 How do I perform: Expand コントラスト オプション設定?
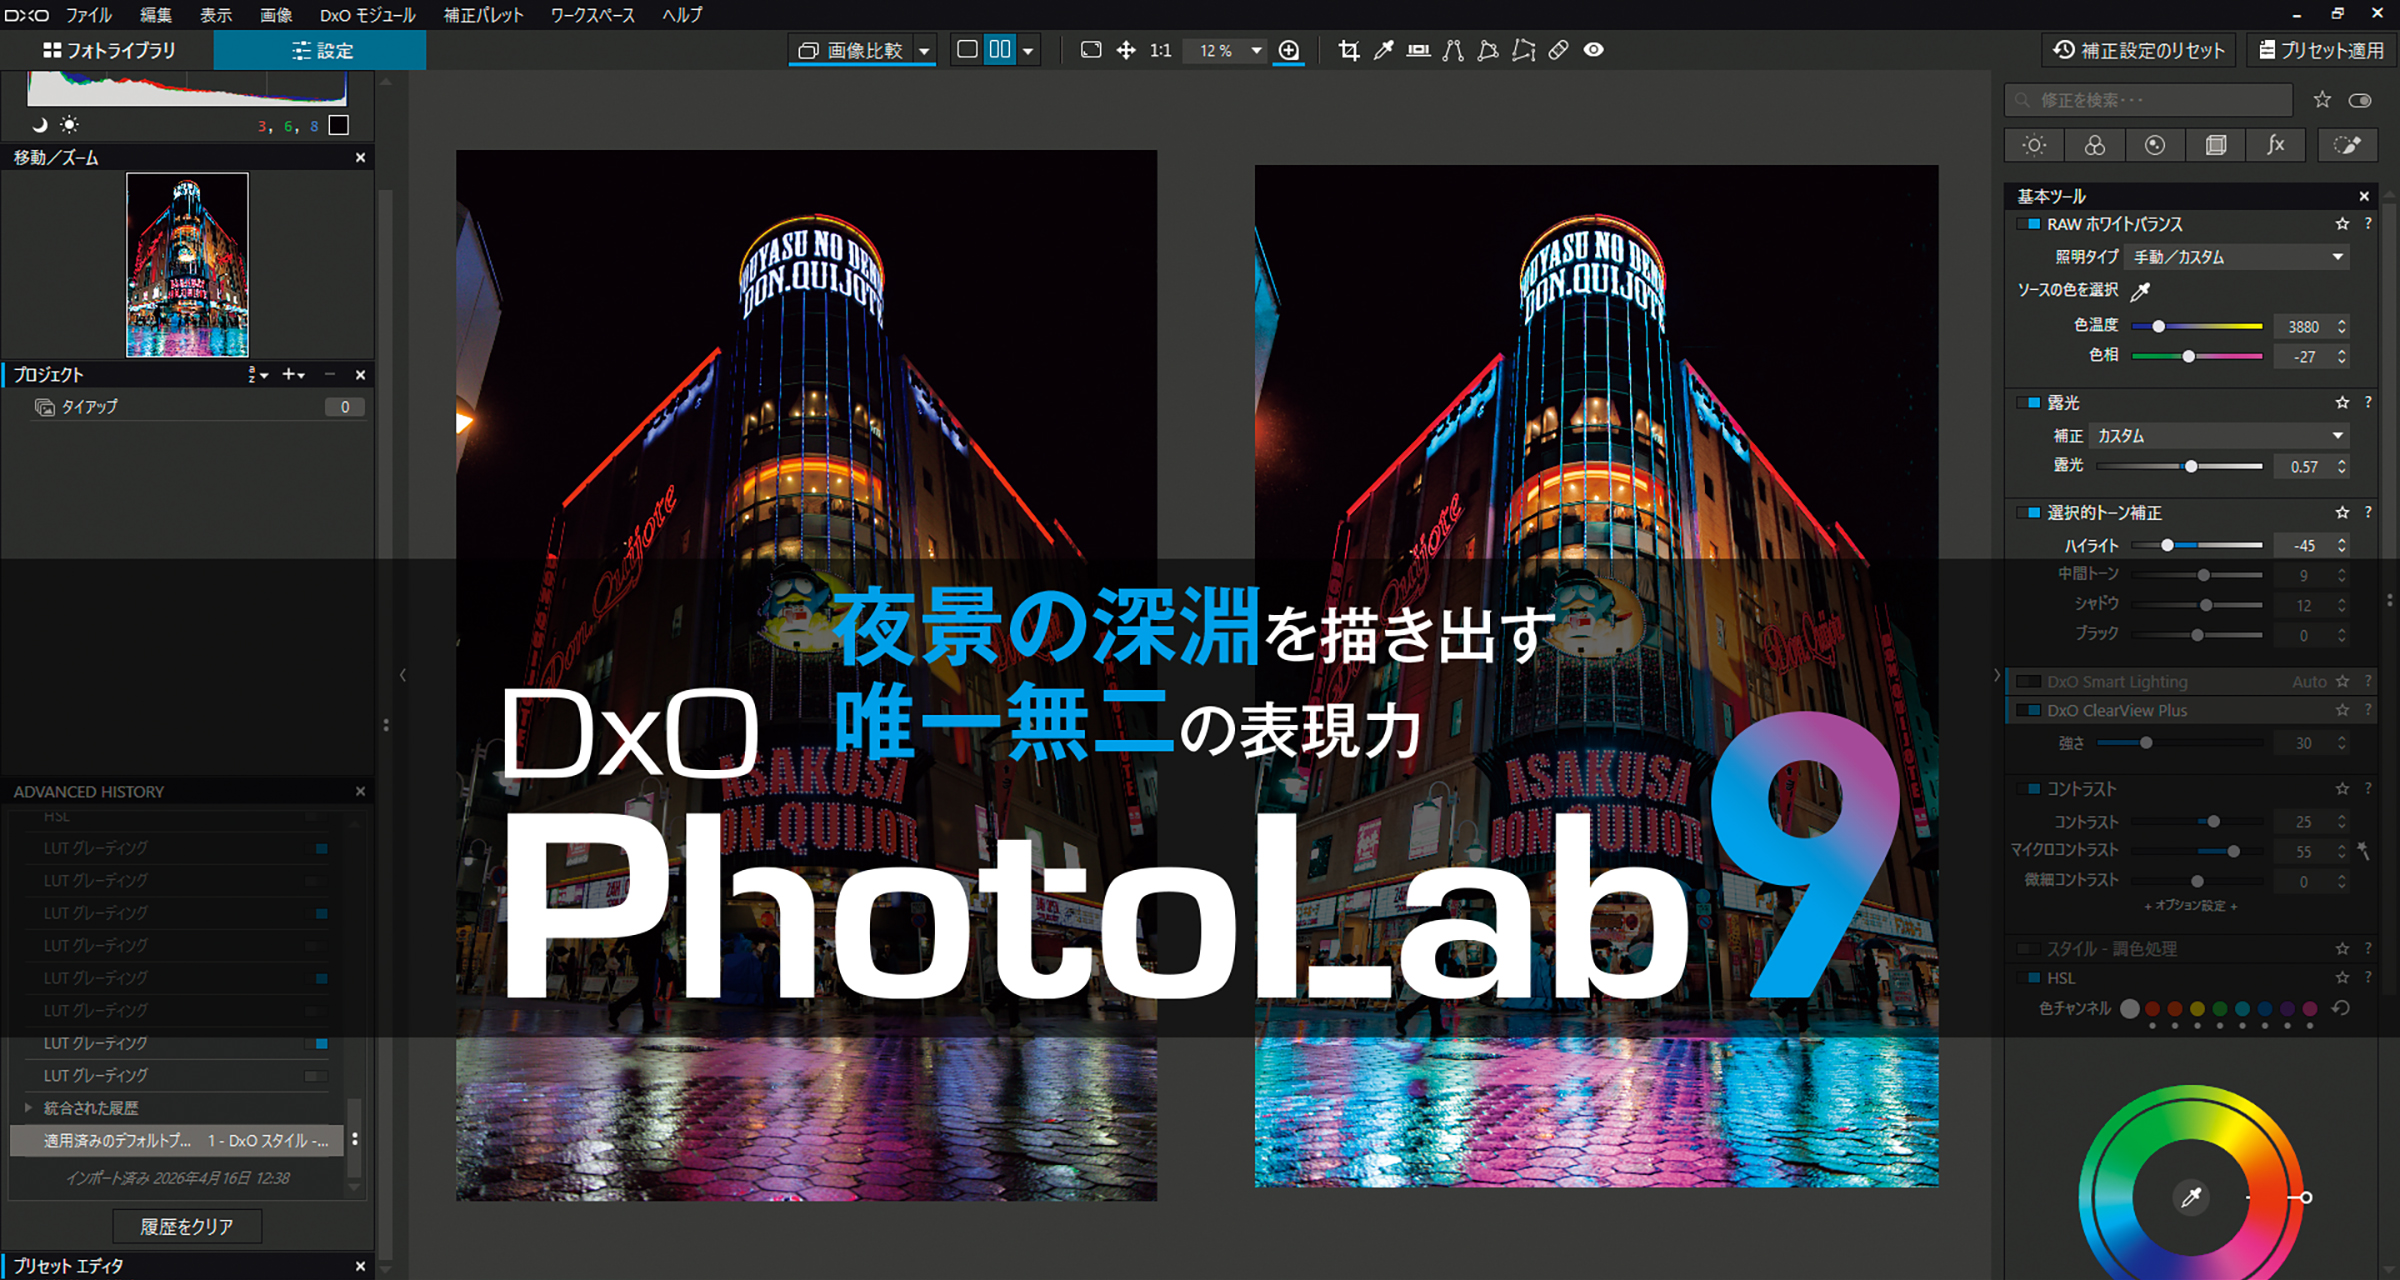coord(2190,906)
